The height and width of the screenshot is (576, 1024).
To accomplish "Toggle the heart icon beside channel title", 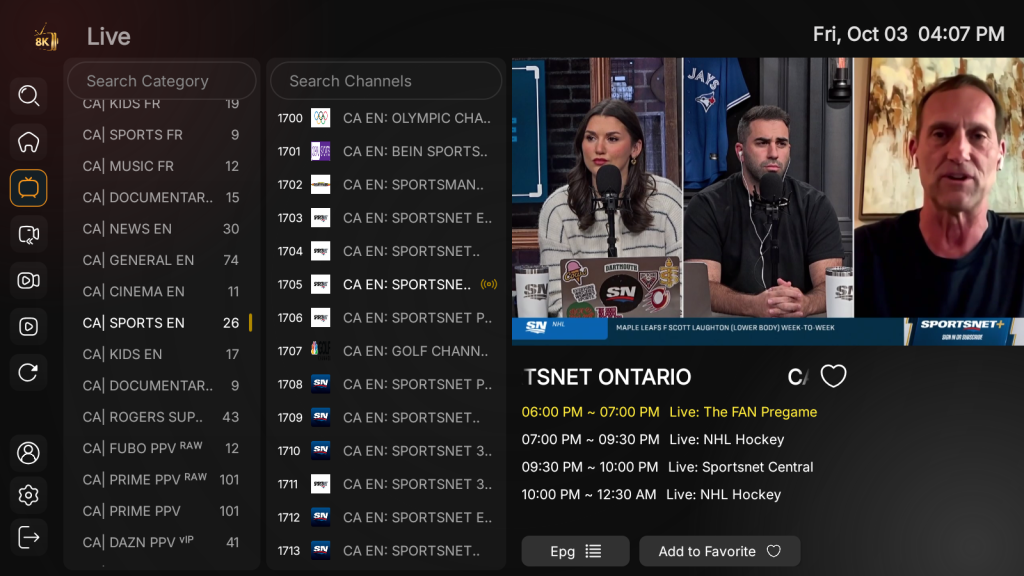I will (x=833, y=376).
